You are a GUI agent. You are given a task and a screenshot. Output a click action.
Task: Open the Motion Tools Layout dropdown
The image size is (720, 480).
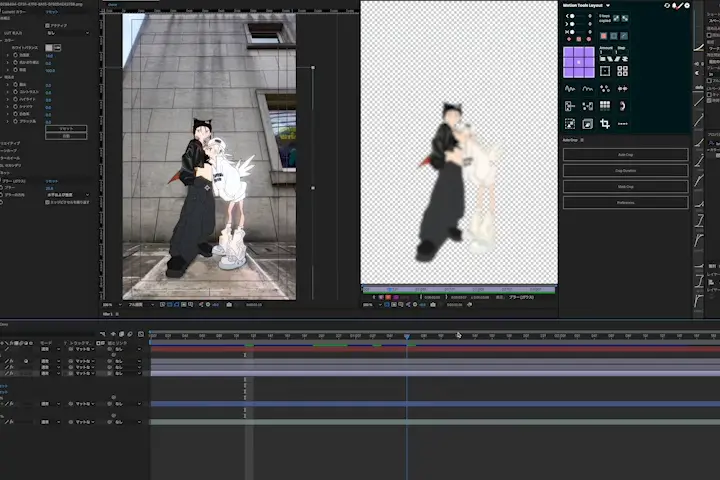[608, 6]
